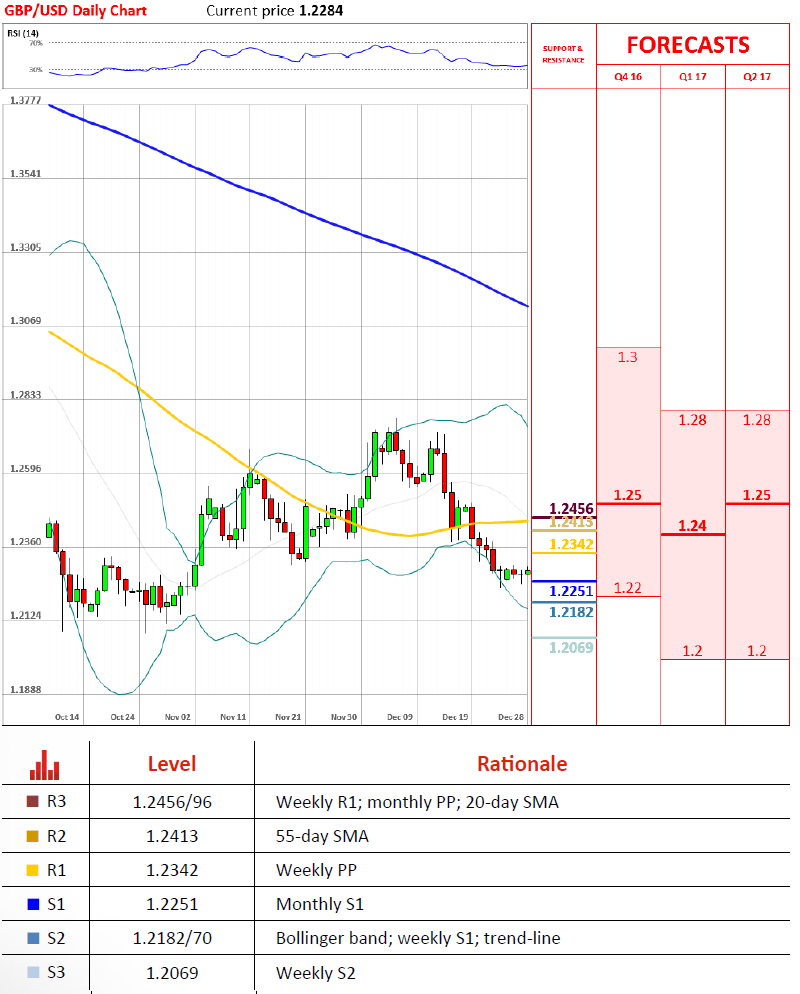The height and width of the screenshot is (994, 800).
Task: Select the S2 steel blue color swatch
Action: click(x=34, y=938)
